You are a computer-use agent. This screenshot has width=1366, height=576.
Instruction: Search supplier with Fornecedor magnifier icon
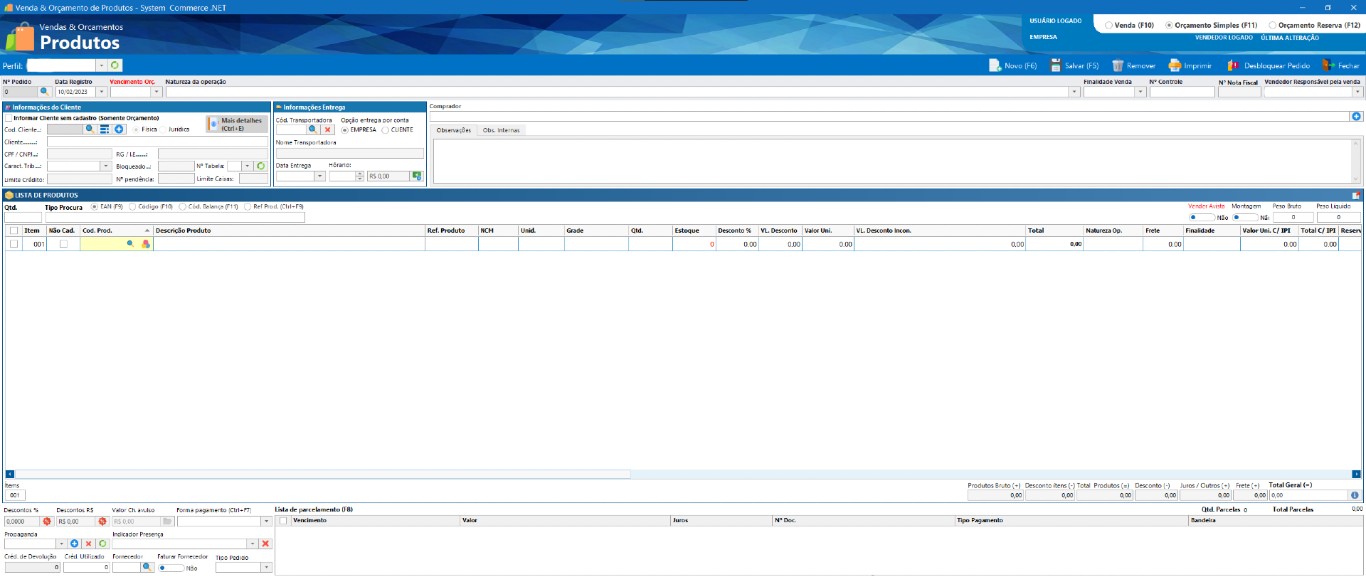147,567
